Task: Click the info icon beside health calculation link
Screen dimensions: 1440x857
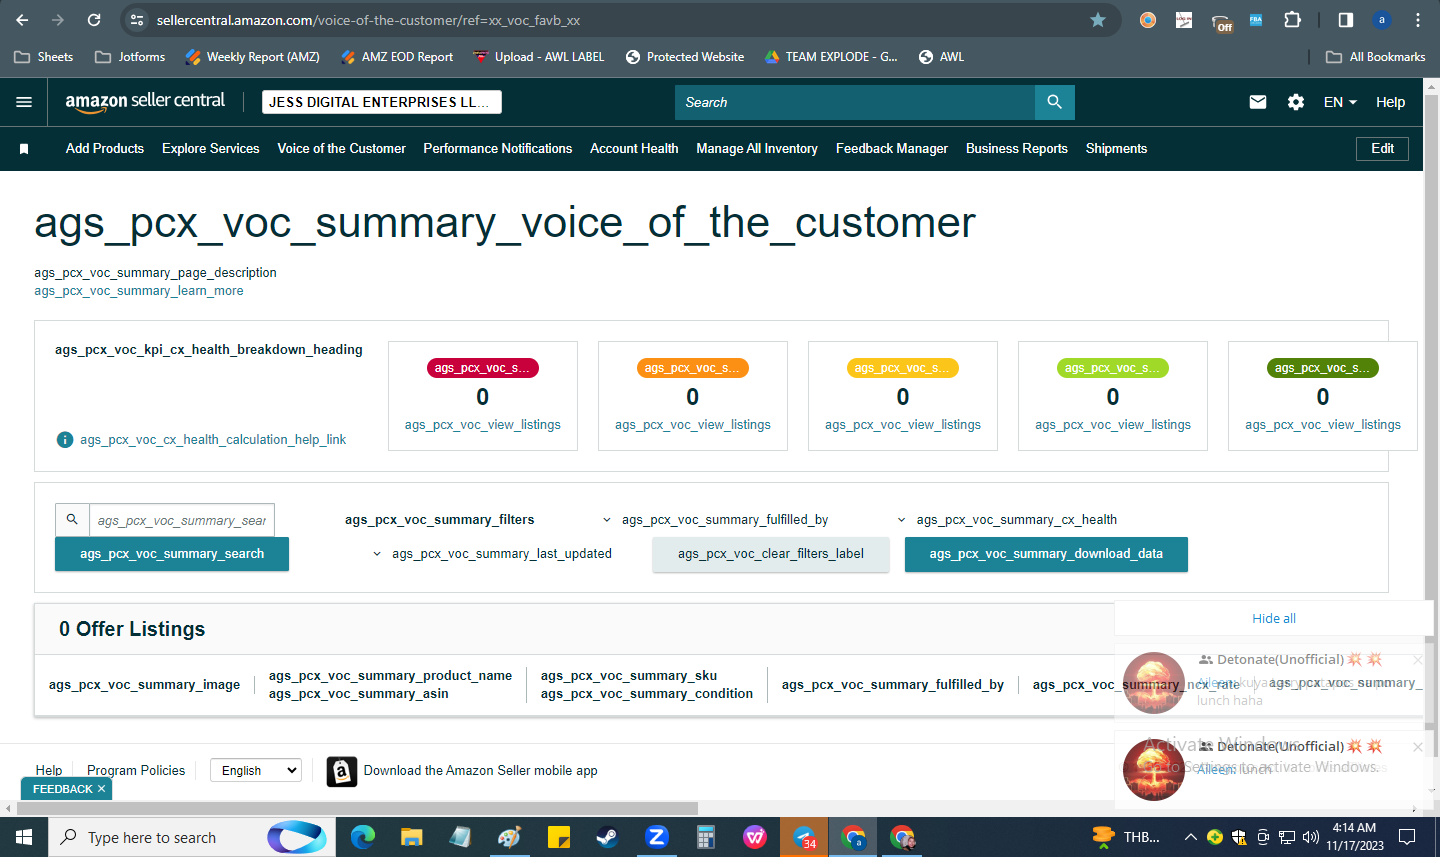Action: 65,440
